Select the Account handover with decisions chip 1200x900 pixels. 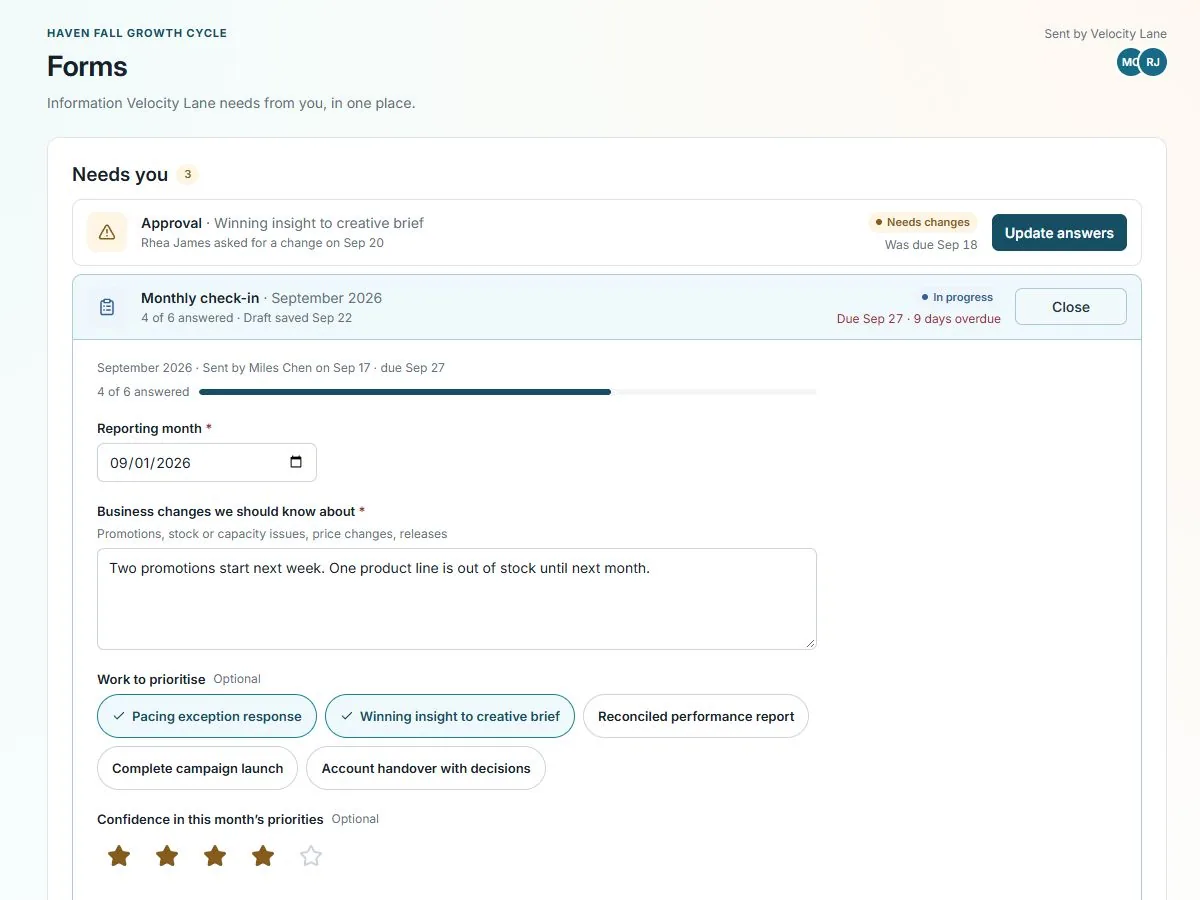point(426,768)
